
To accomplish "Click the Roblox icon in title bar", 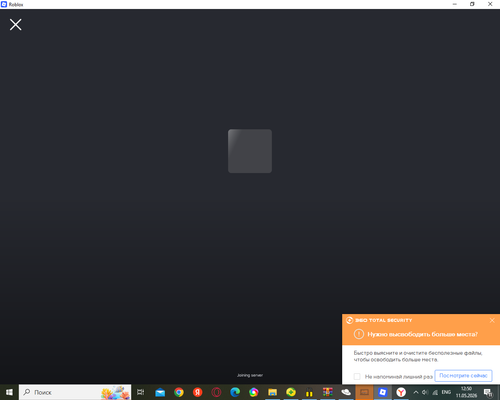I will 4,4.
